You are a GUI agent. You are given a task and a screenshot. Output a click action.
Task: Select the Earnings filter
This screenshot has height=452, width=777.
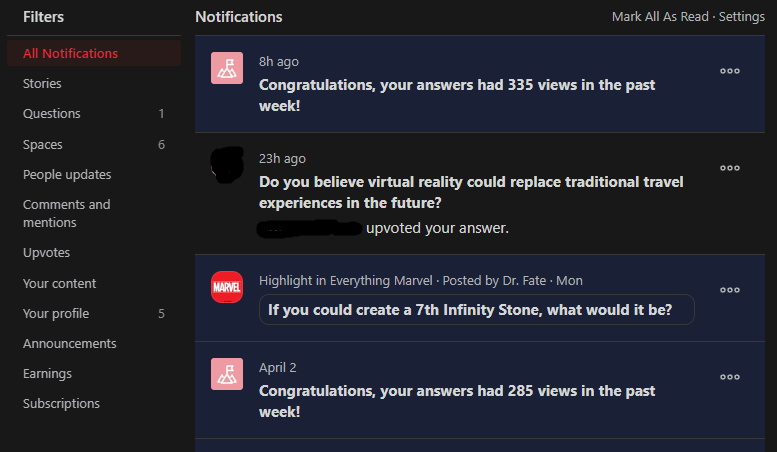click(x=48, y=373)
